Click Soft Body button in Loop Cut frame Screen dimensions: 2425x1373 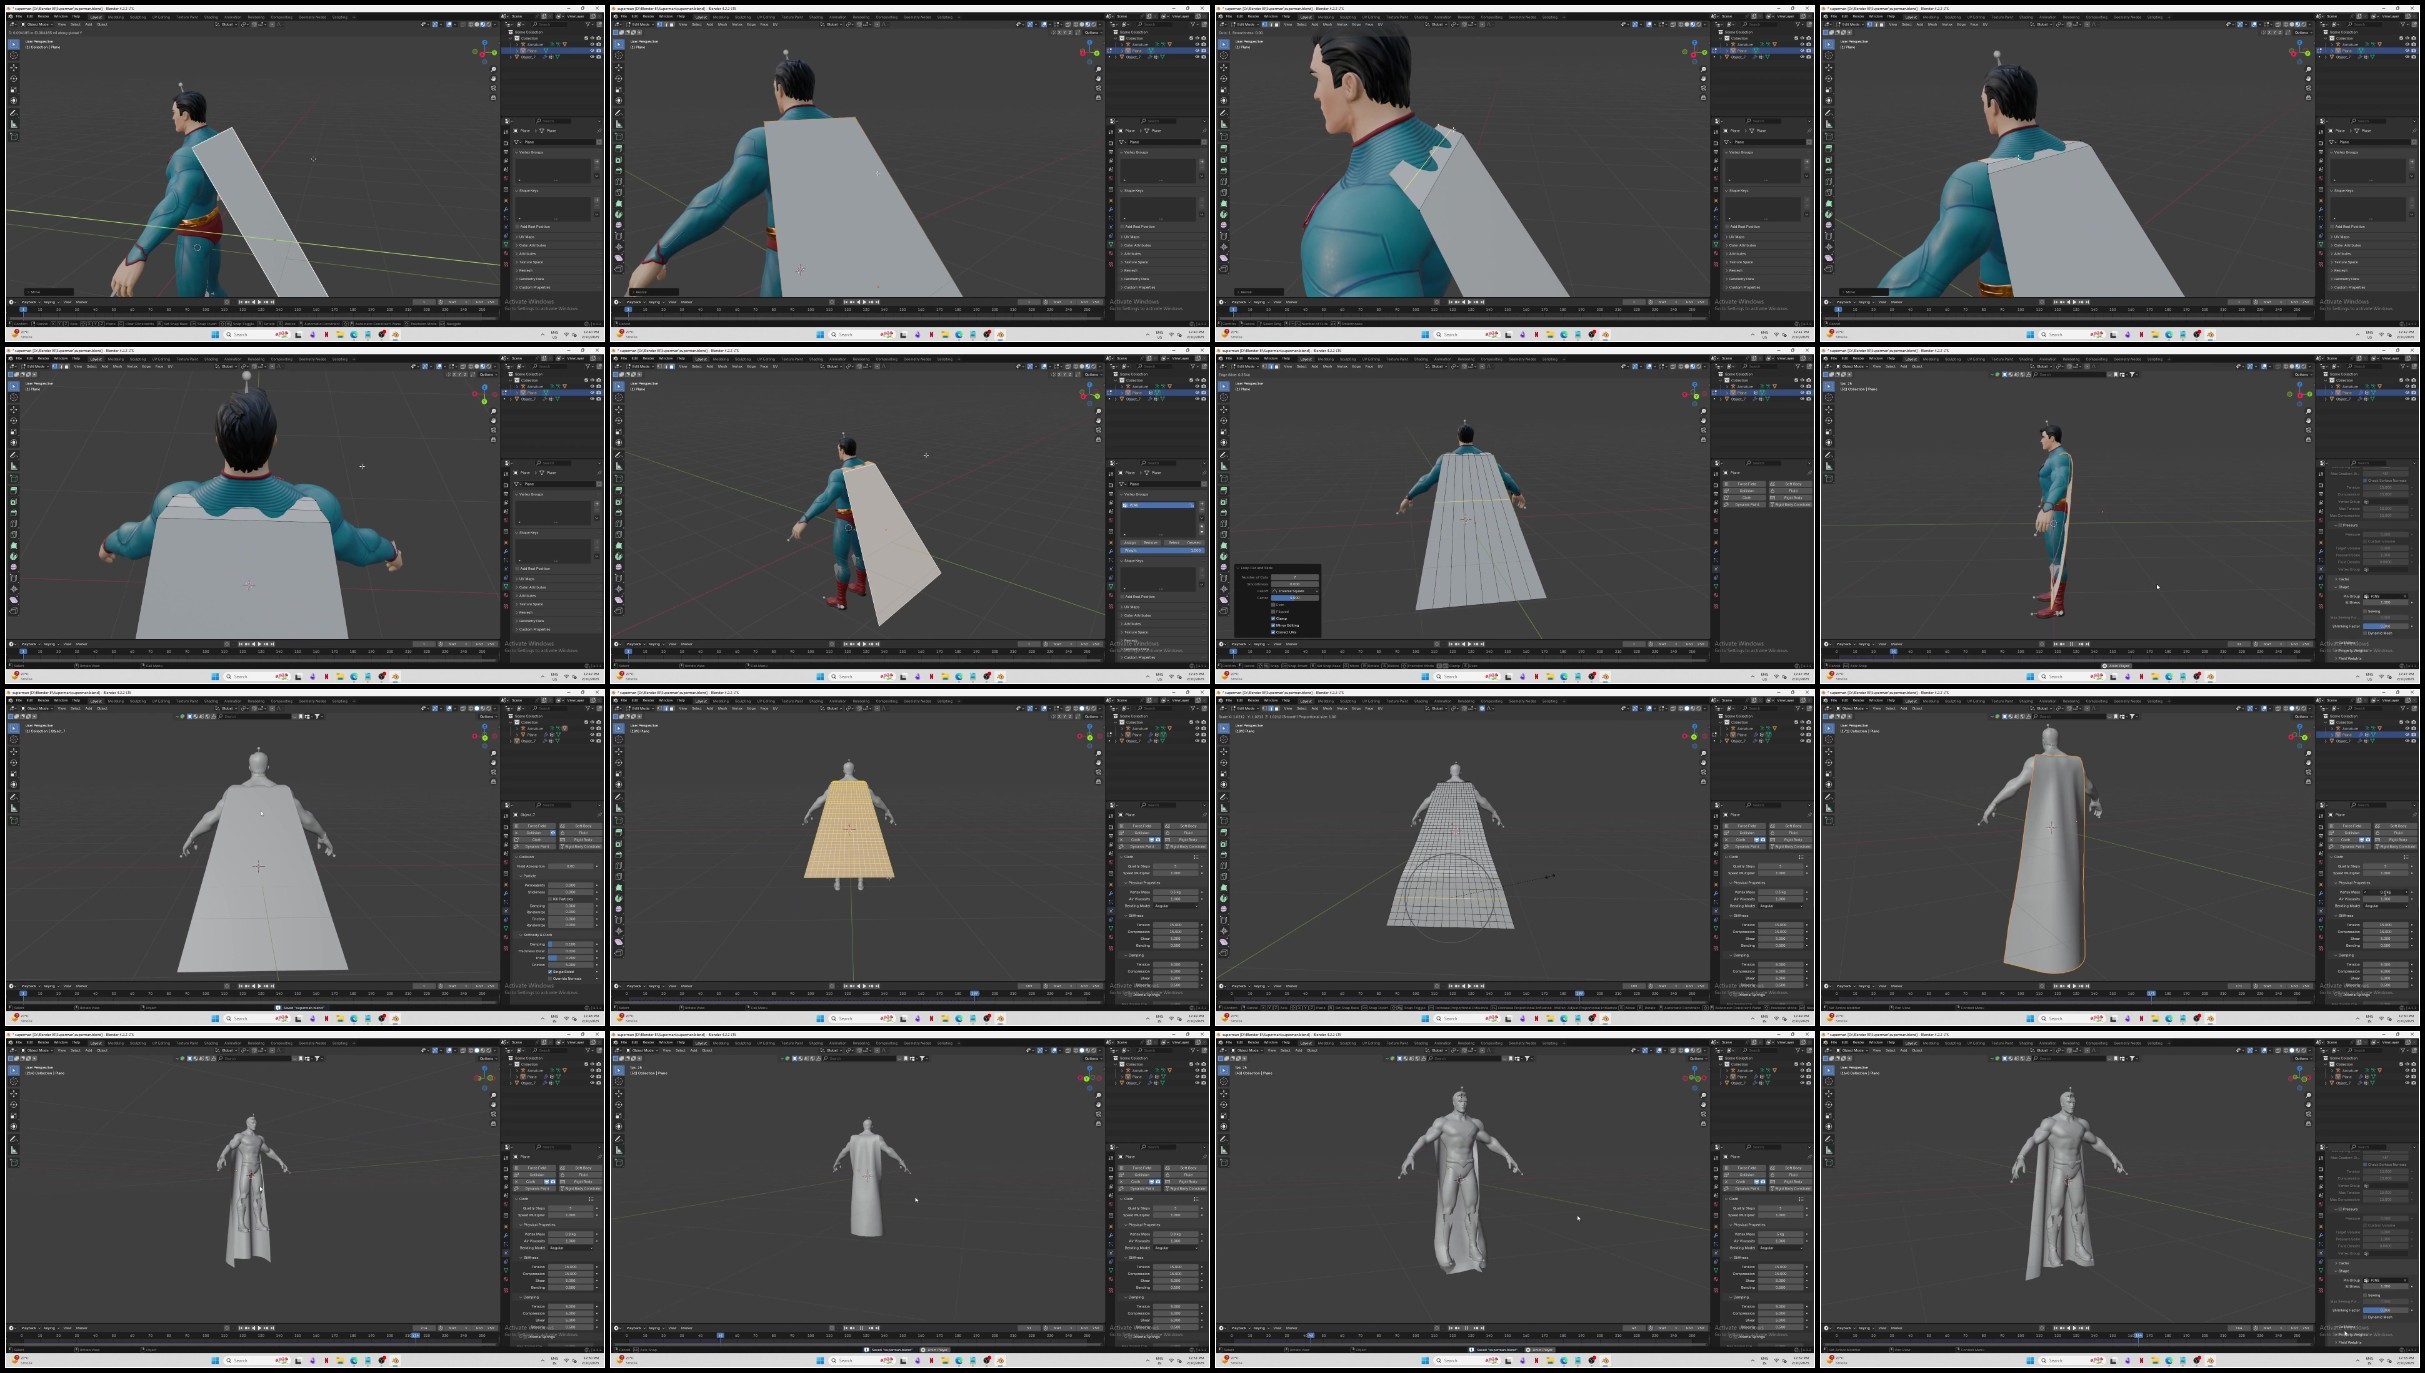tap(1791, 484)
